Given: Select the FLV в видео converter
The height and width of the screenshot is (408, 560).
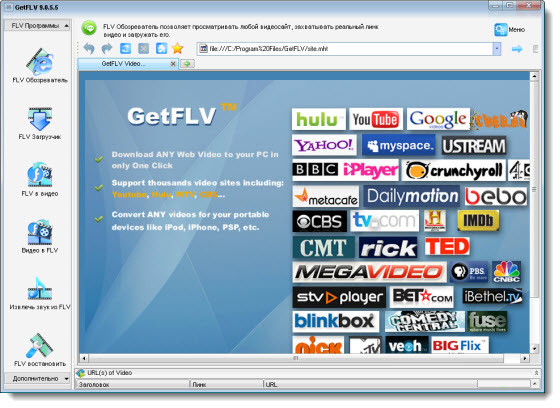Looking at the screenshot, I should (40, 179).
